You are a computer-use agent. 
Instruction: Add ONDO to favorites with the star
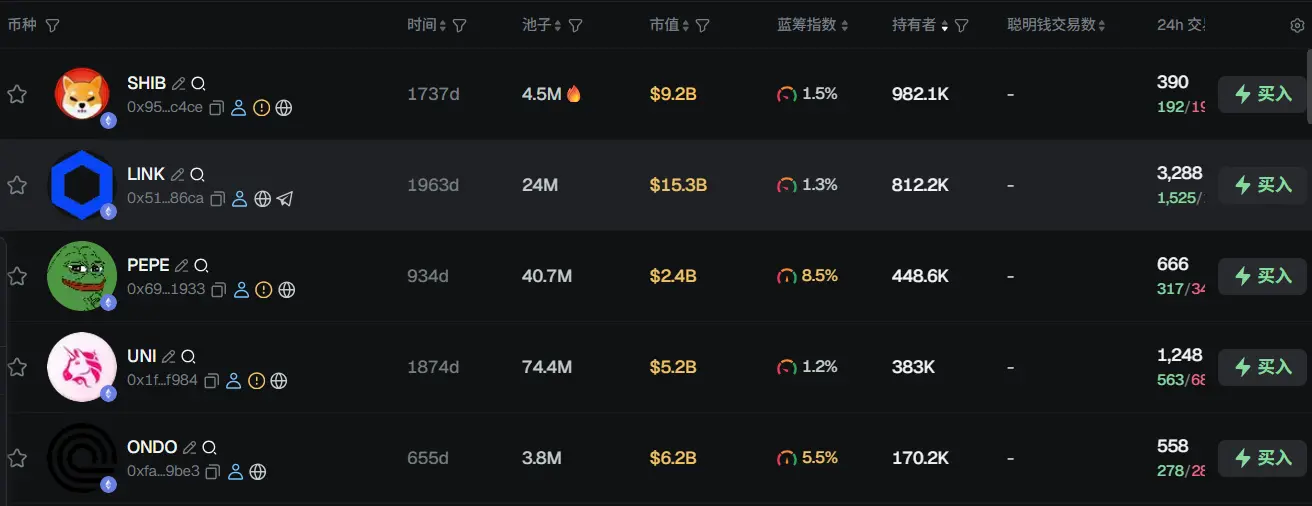(x=17, y=459)
